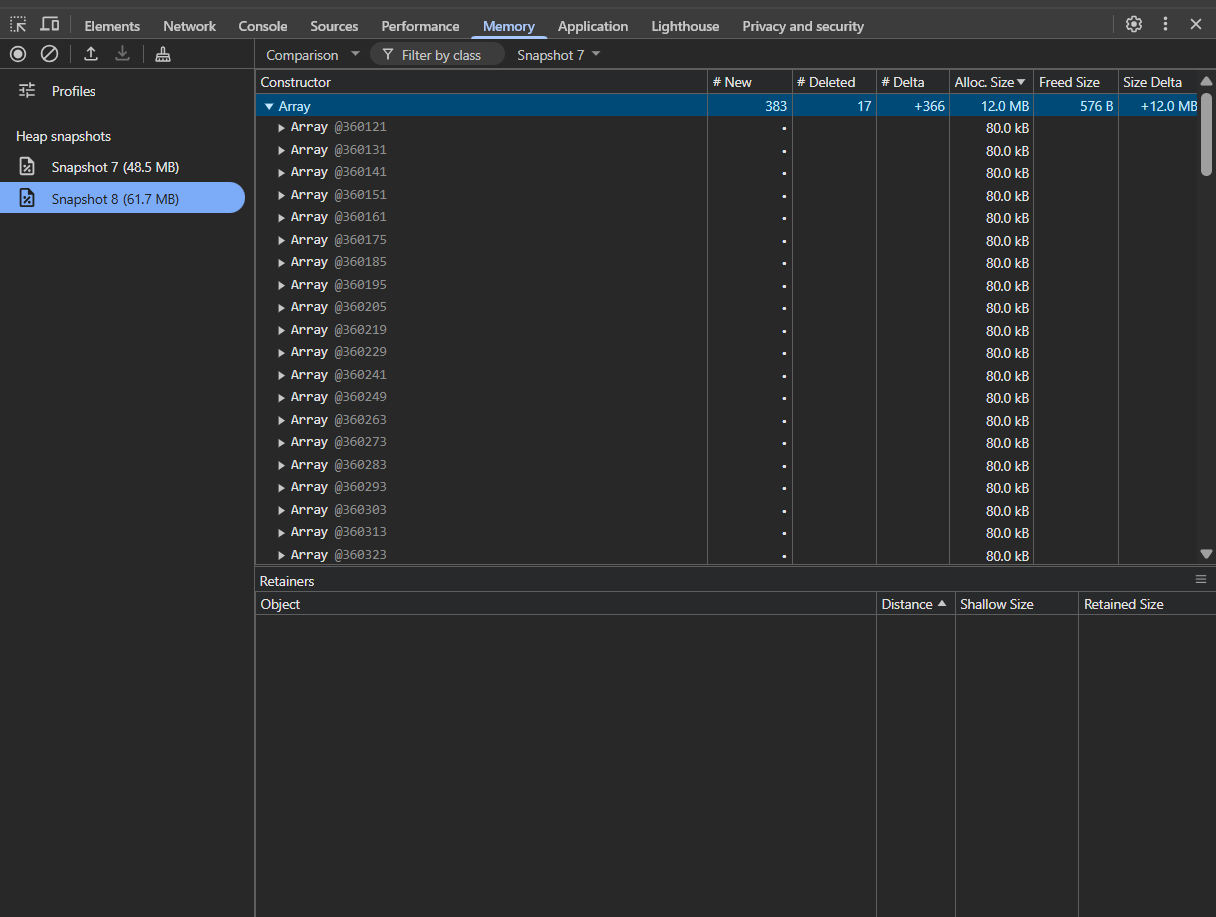Viewport: 1216px width, 917px height.
Task: Sort by Freed Size column header
Action: [1076, 82]
